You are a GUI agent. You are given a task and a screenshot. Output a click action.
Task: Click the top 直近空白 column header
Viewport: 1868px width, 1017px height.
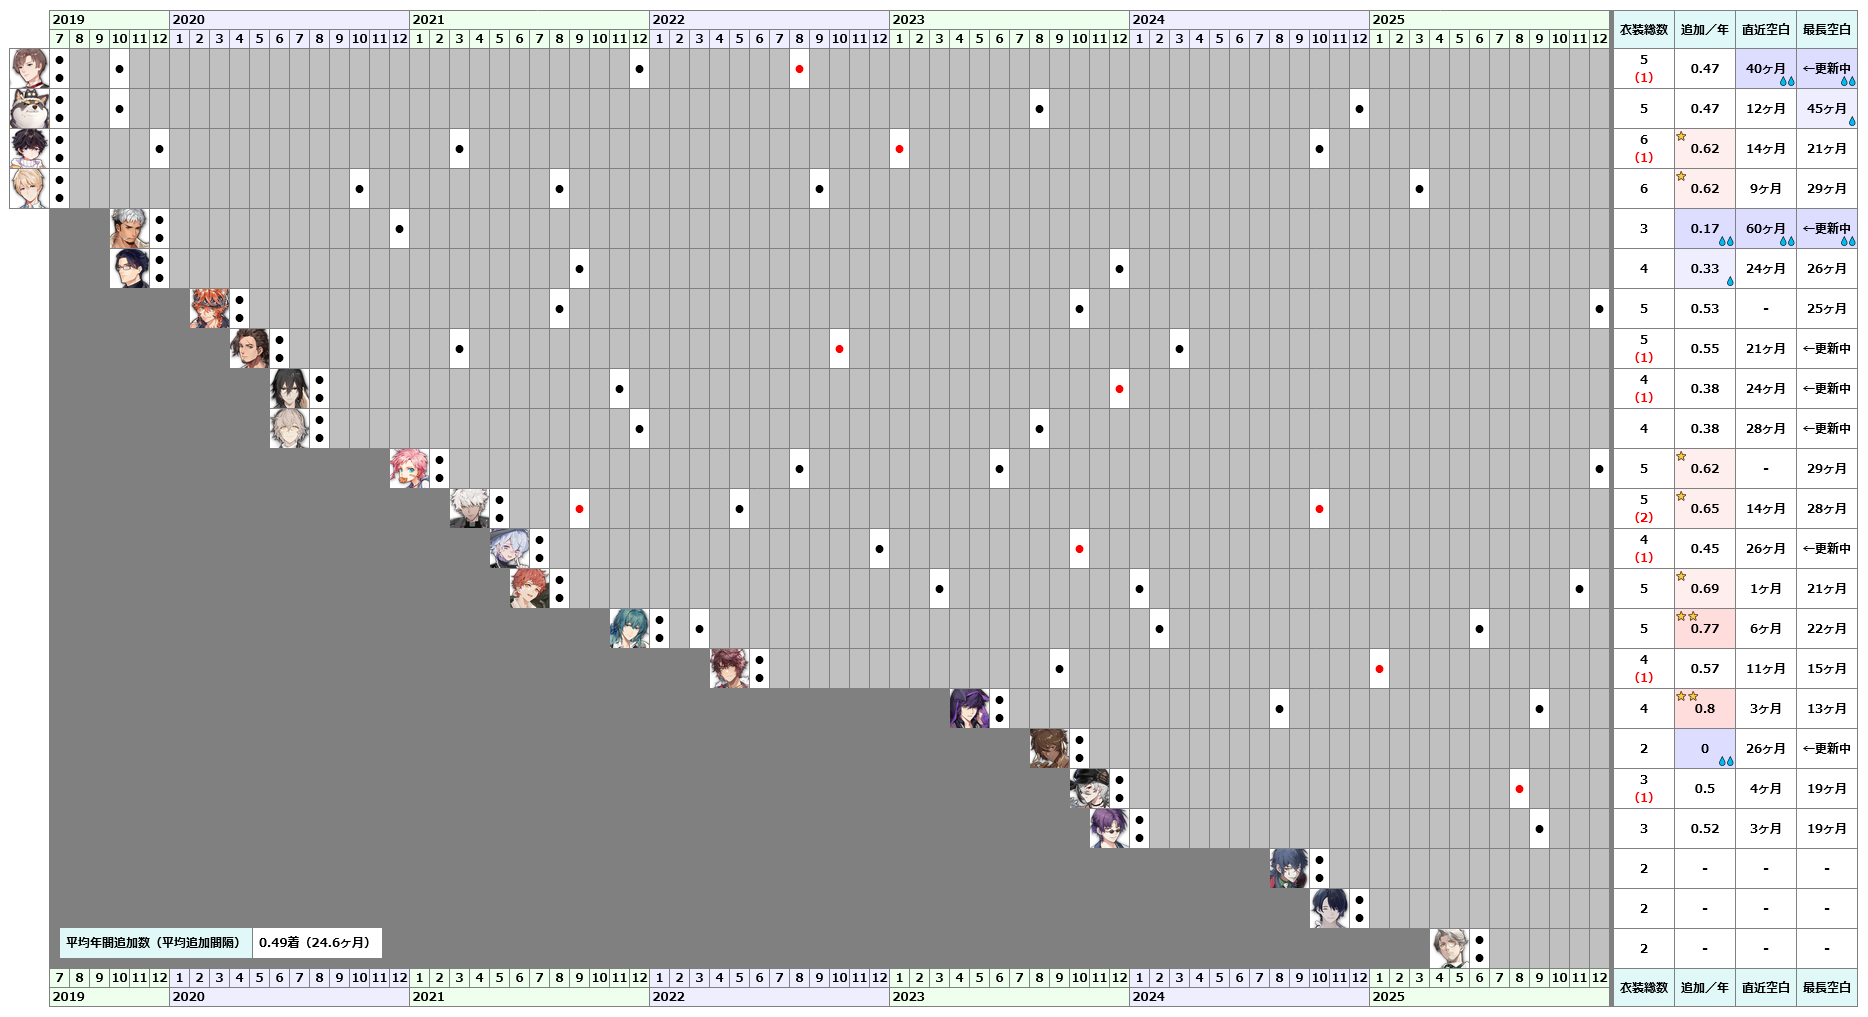pos(1765,30)
